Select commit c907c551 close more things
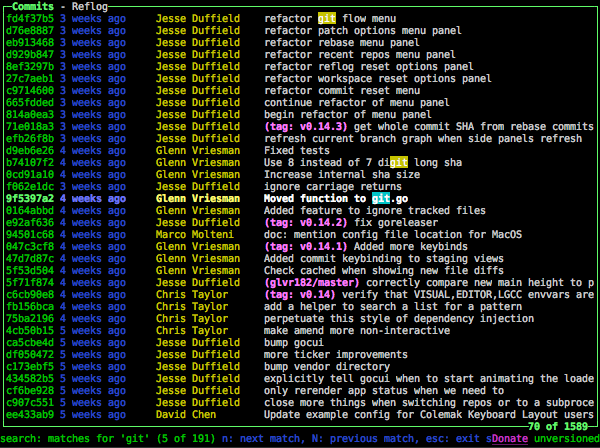The width and height of the screenshot is (600, 448). [300, 402]
